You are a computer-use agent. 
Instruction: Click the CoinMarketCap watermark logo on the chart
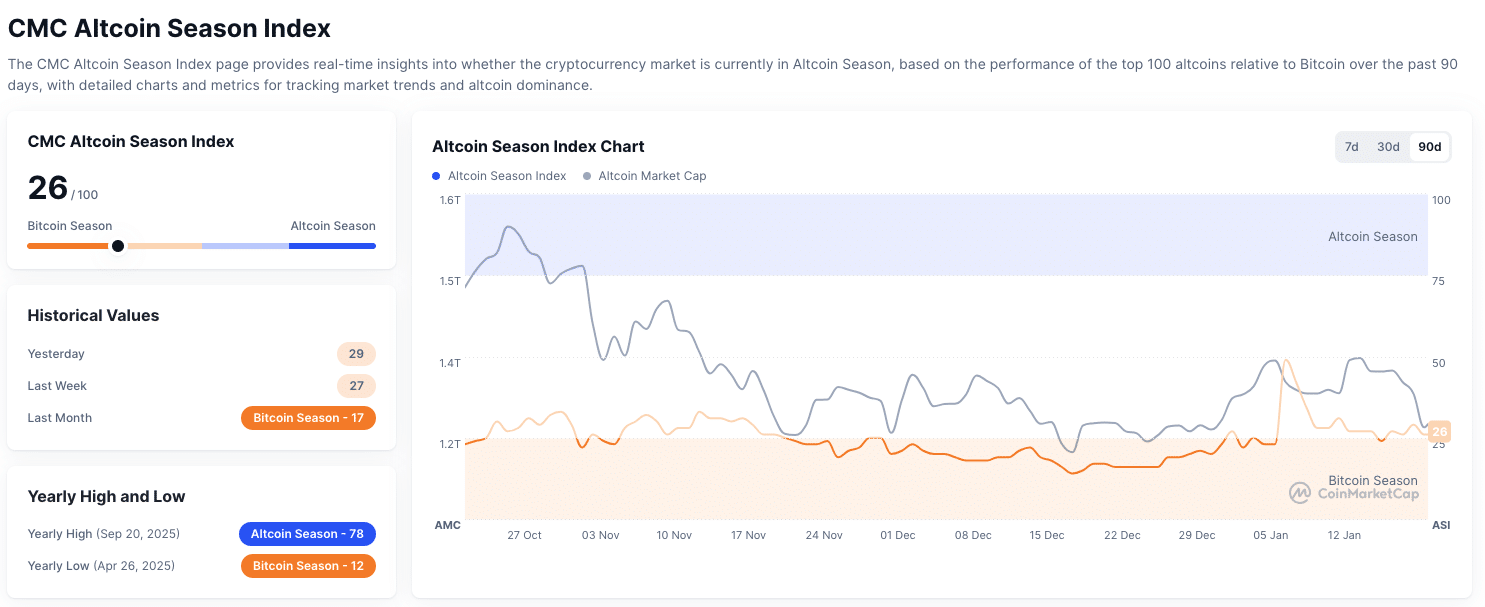point(1300,492)
